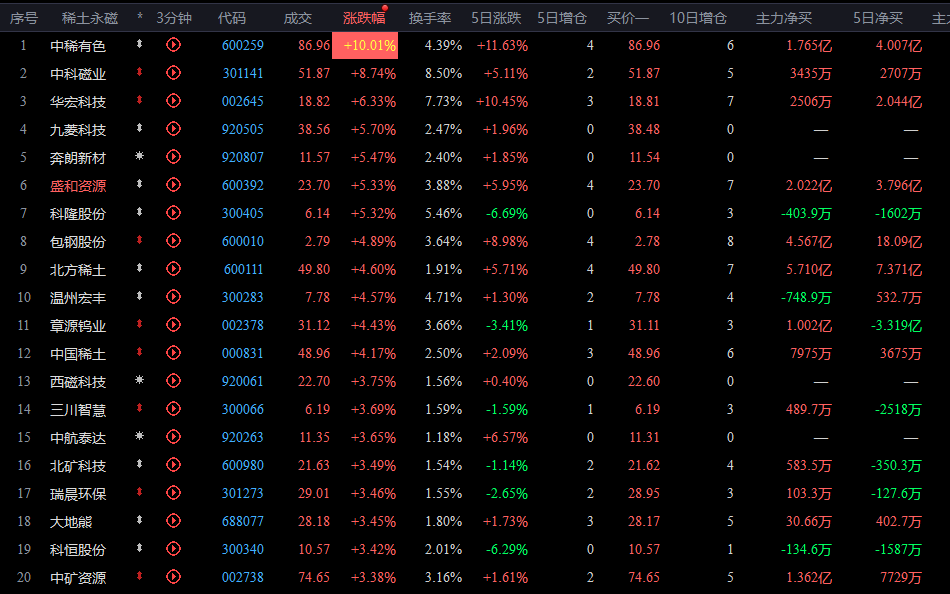The height and width of the screenshot is (594, 950).
Task: Click the 稀土永磁 sector header
Action: [89, 17]
